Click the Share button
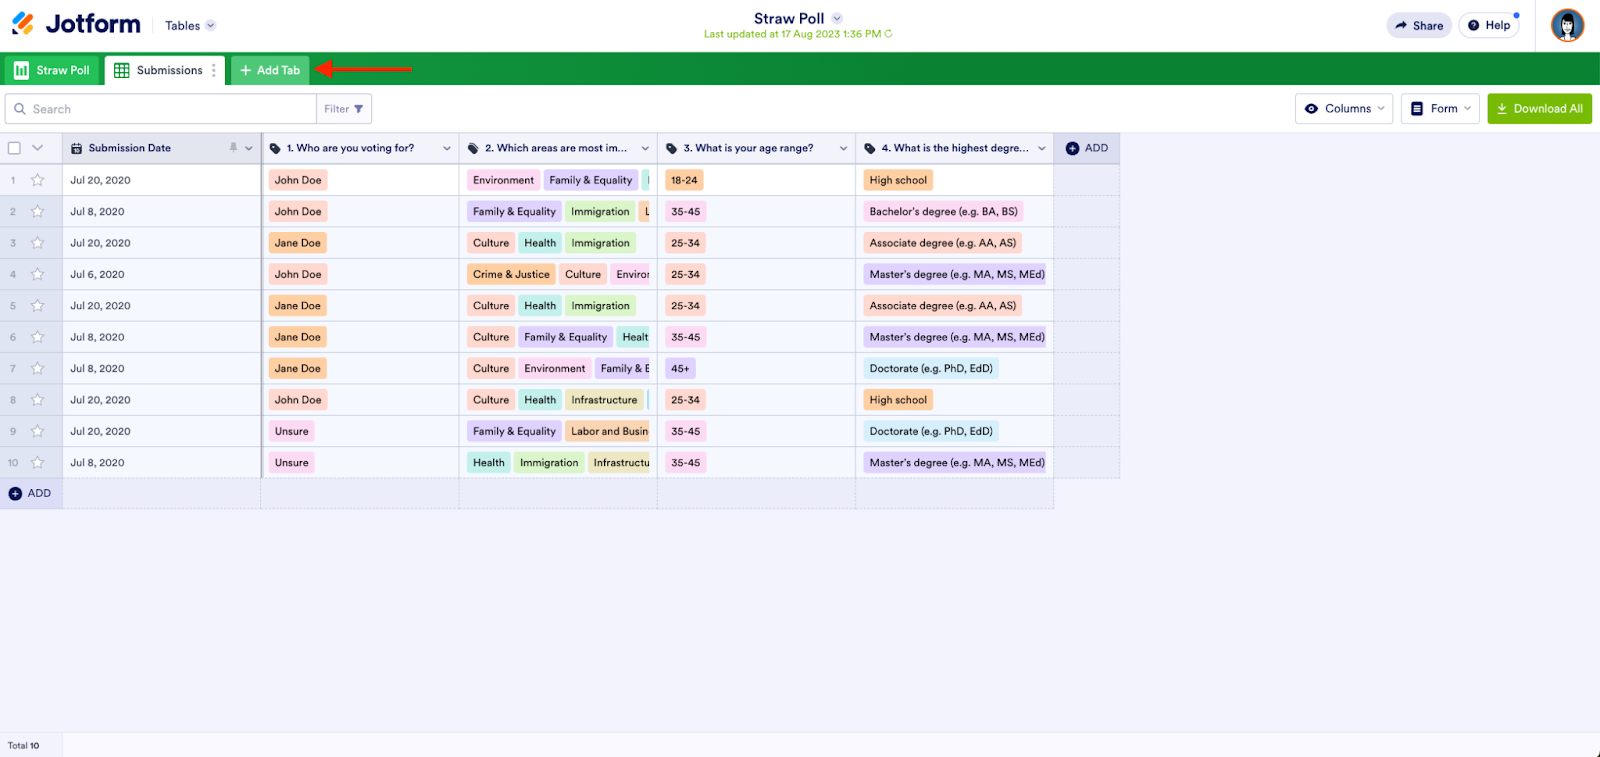Screen dimensions: 1600x757 click(1419, 26)
